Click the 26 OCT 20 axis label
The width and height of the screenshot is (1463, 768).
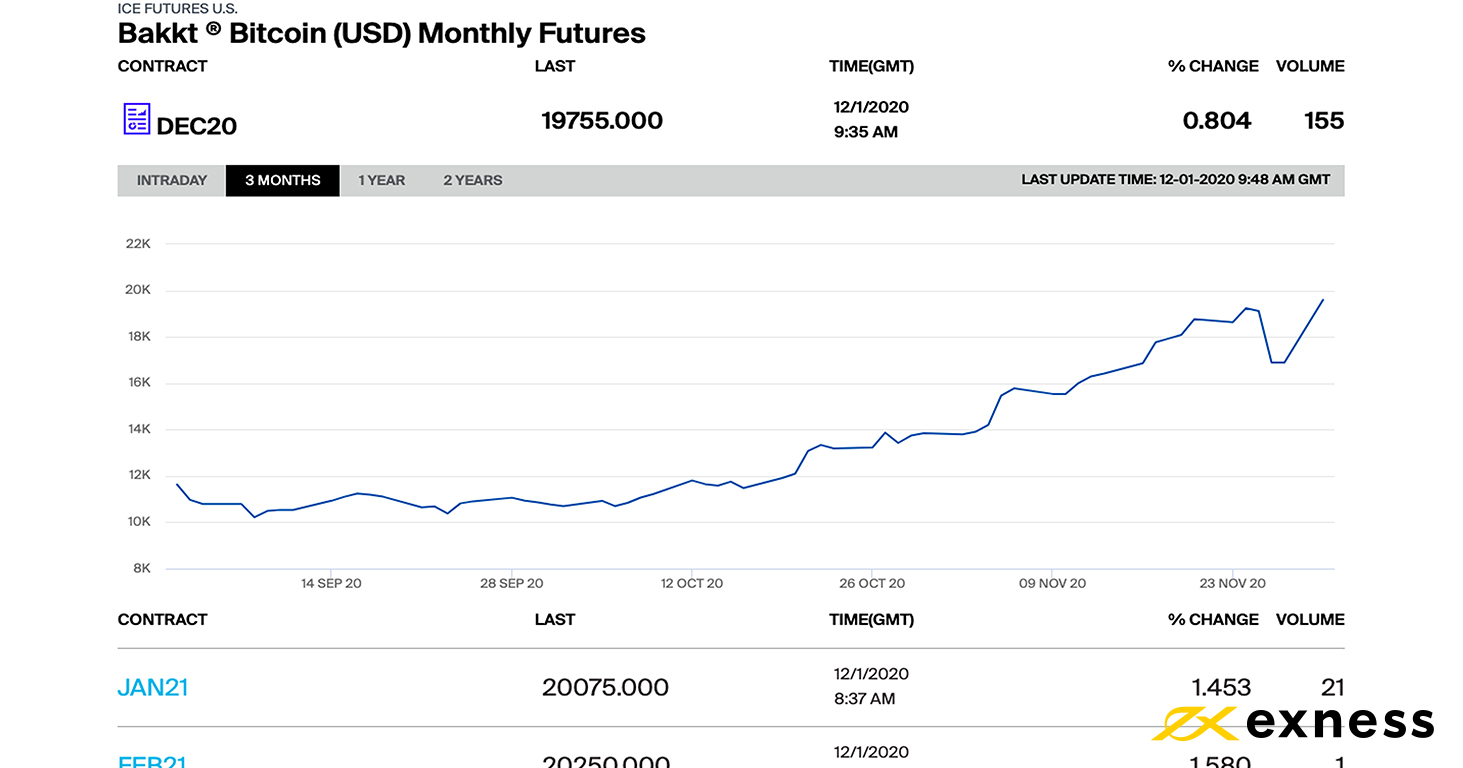tap(872, 584)
